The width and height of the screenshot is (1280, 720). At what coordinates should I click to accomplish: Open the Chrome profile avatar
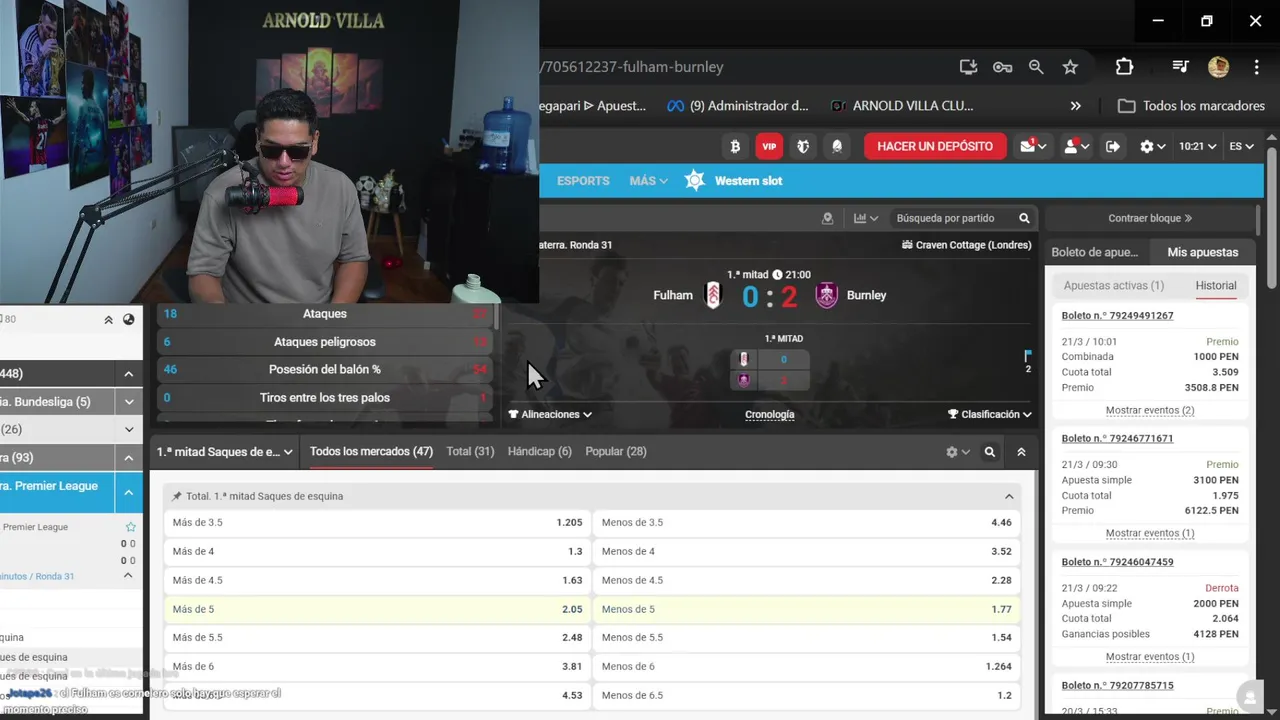(1218, 67)
